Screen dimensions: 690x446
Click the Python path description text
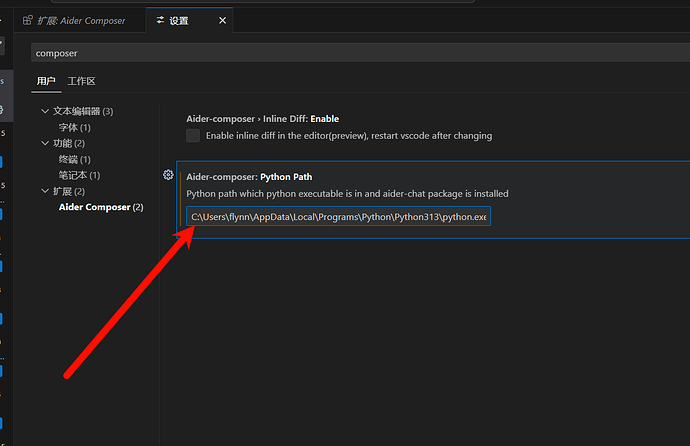pyautogui.click(x=347, y=194)
